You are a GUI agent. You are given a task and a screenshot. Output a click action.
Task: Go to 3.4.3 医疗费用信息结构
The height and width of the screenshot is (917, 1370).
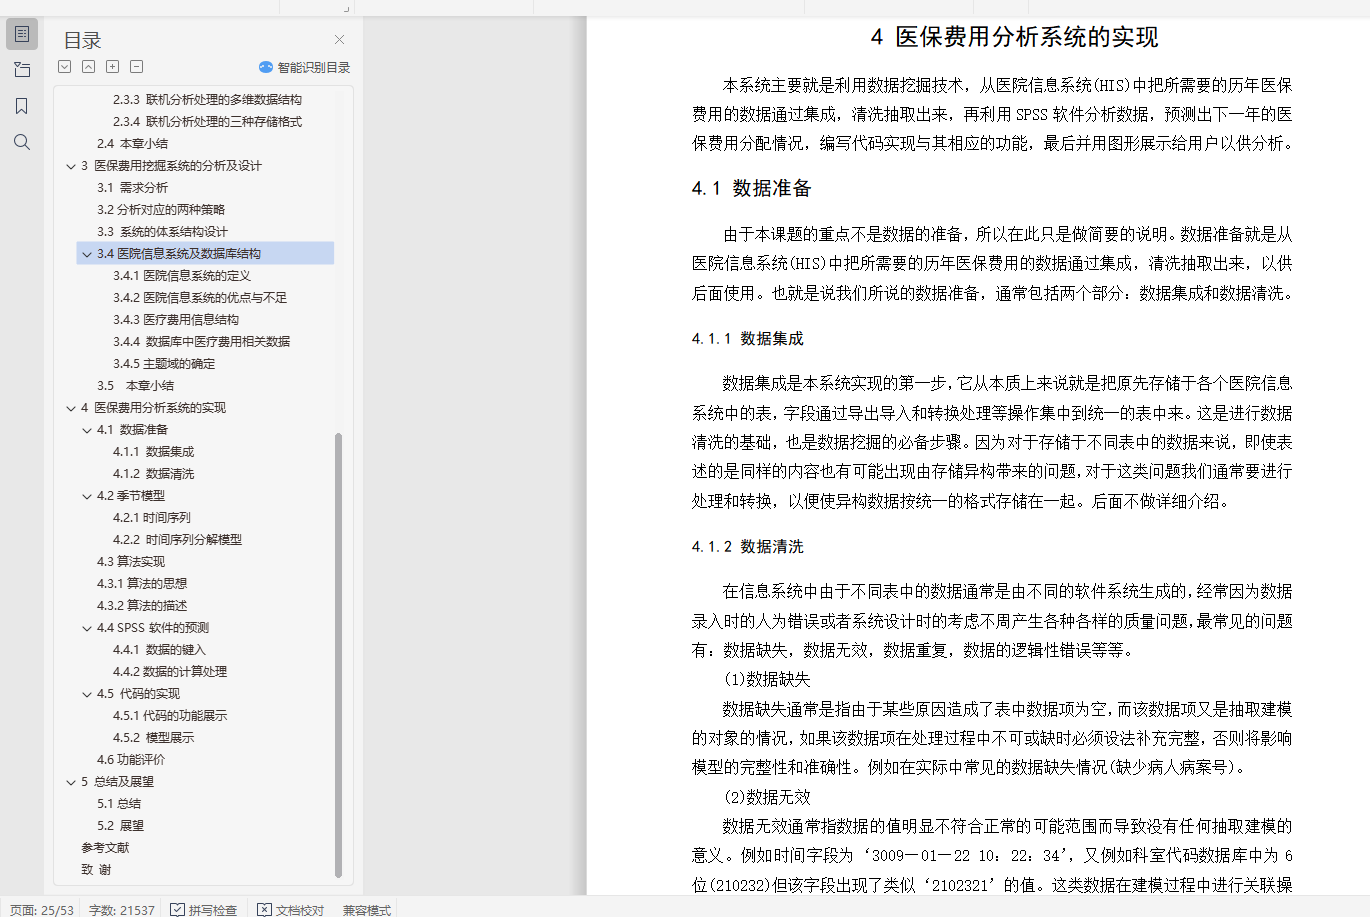pyautogui.click(x=176, y=320)
